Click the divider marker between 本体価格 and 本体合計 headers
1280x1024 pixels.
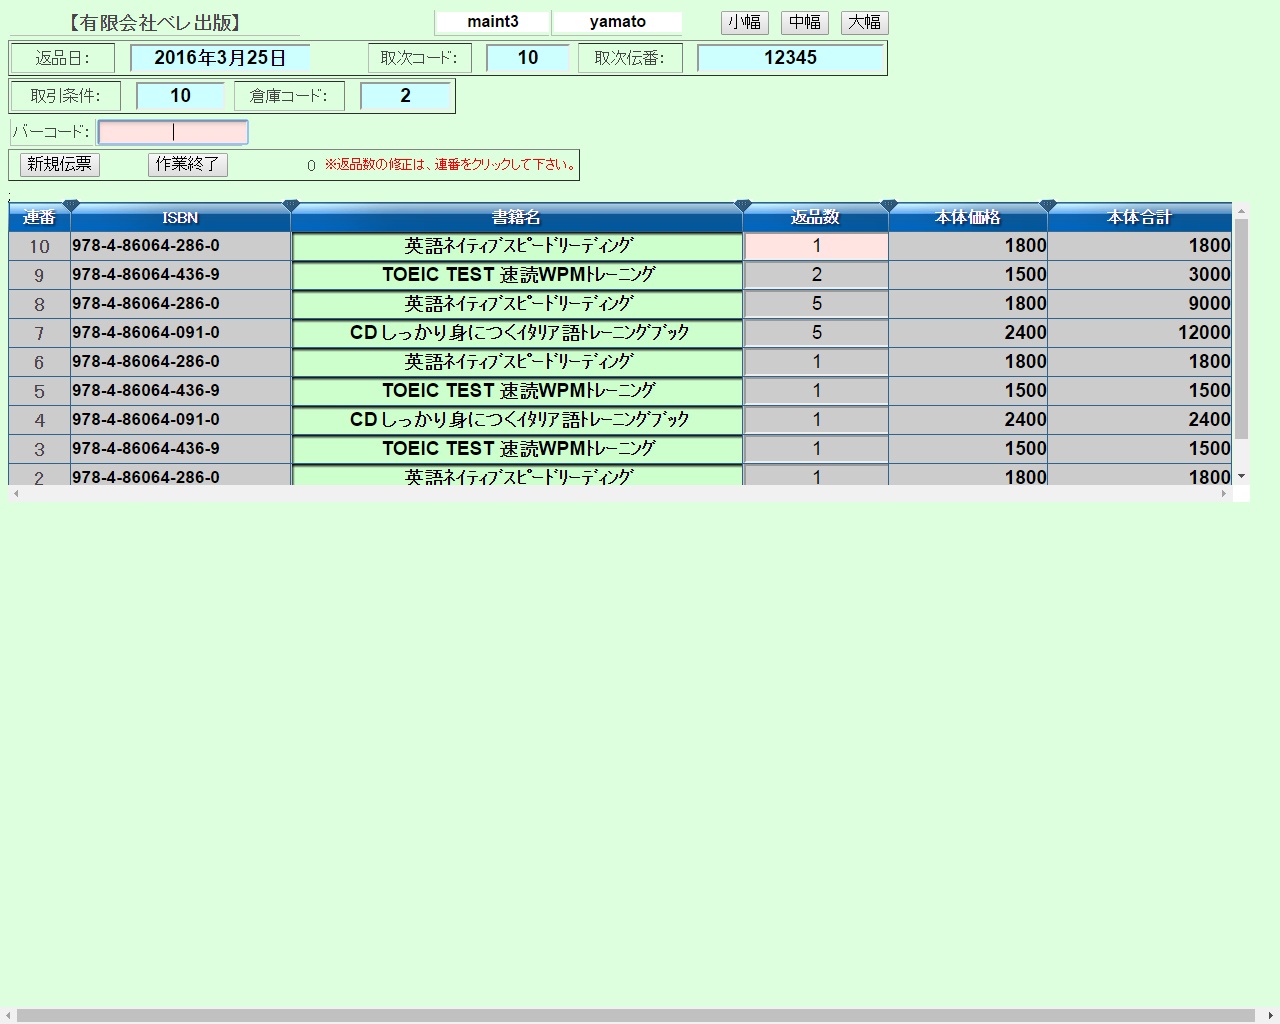pyautogui.click(x=1048, y=206)
